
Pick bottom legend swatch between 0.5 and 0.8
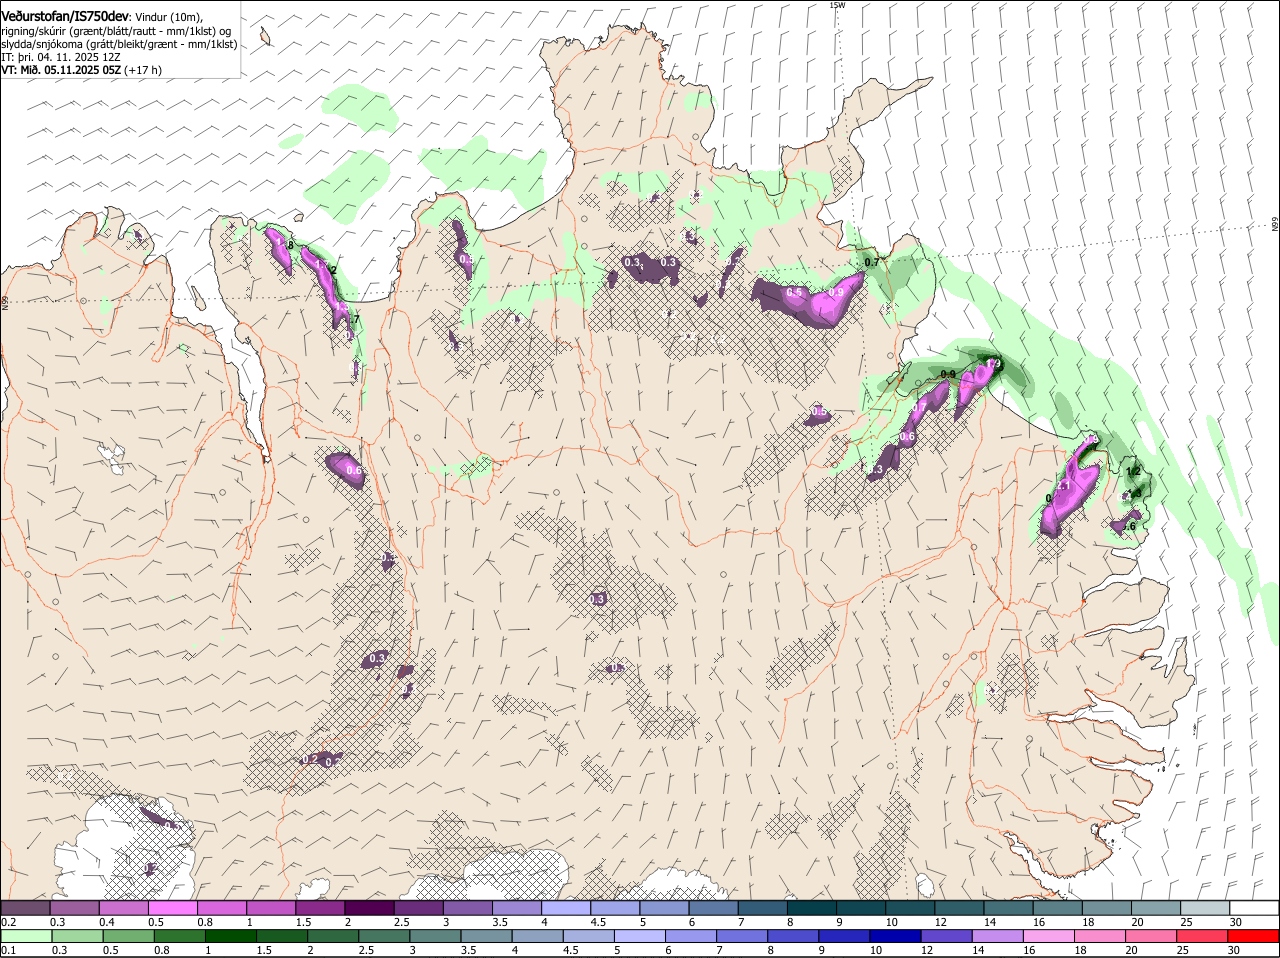pyautogui.click(x=128, y=936)
